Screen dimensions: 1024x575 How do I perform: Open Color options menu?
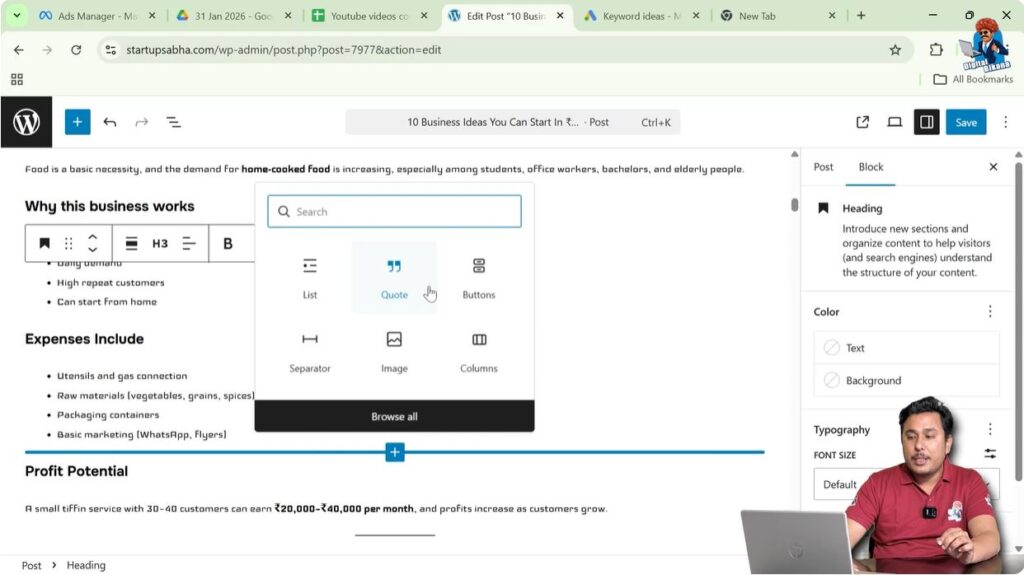tap(990, 312)
